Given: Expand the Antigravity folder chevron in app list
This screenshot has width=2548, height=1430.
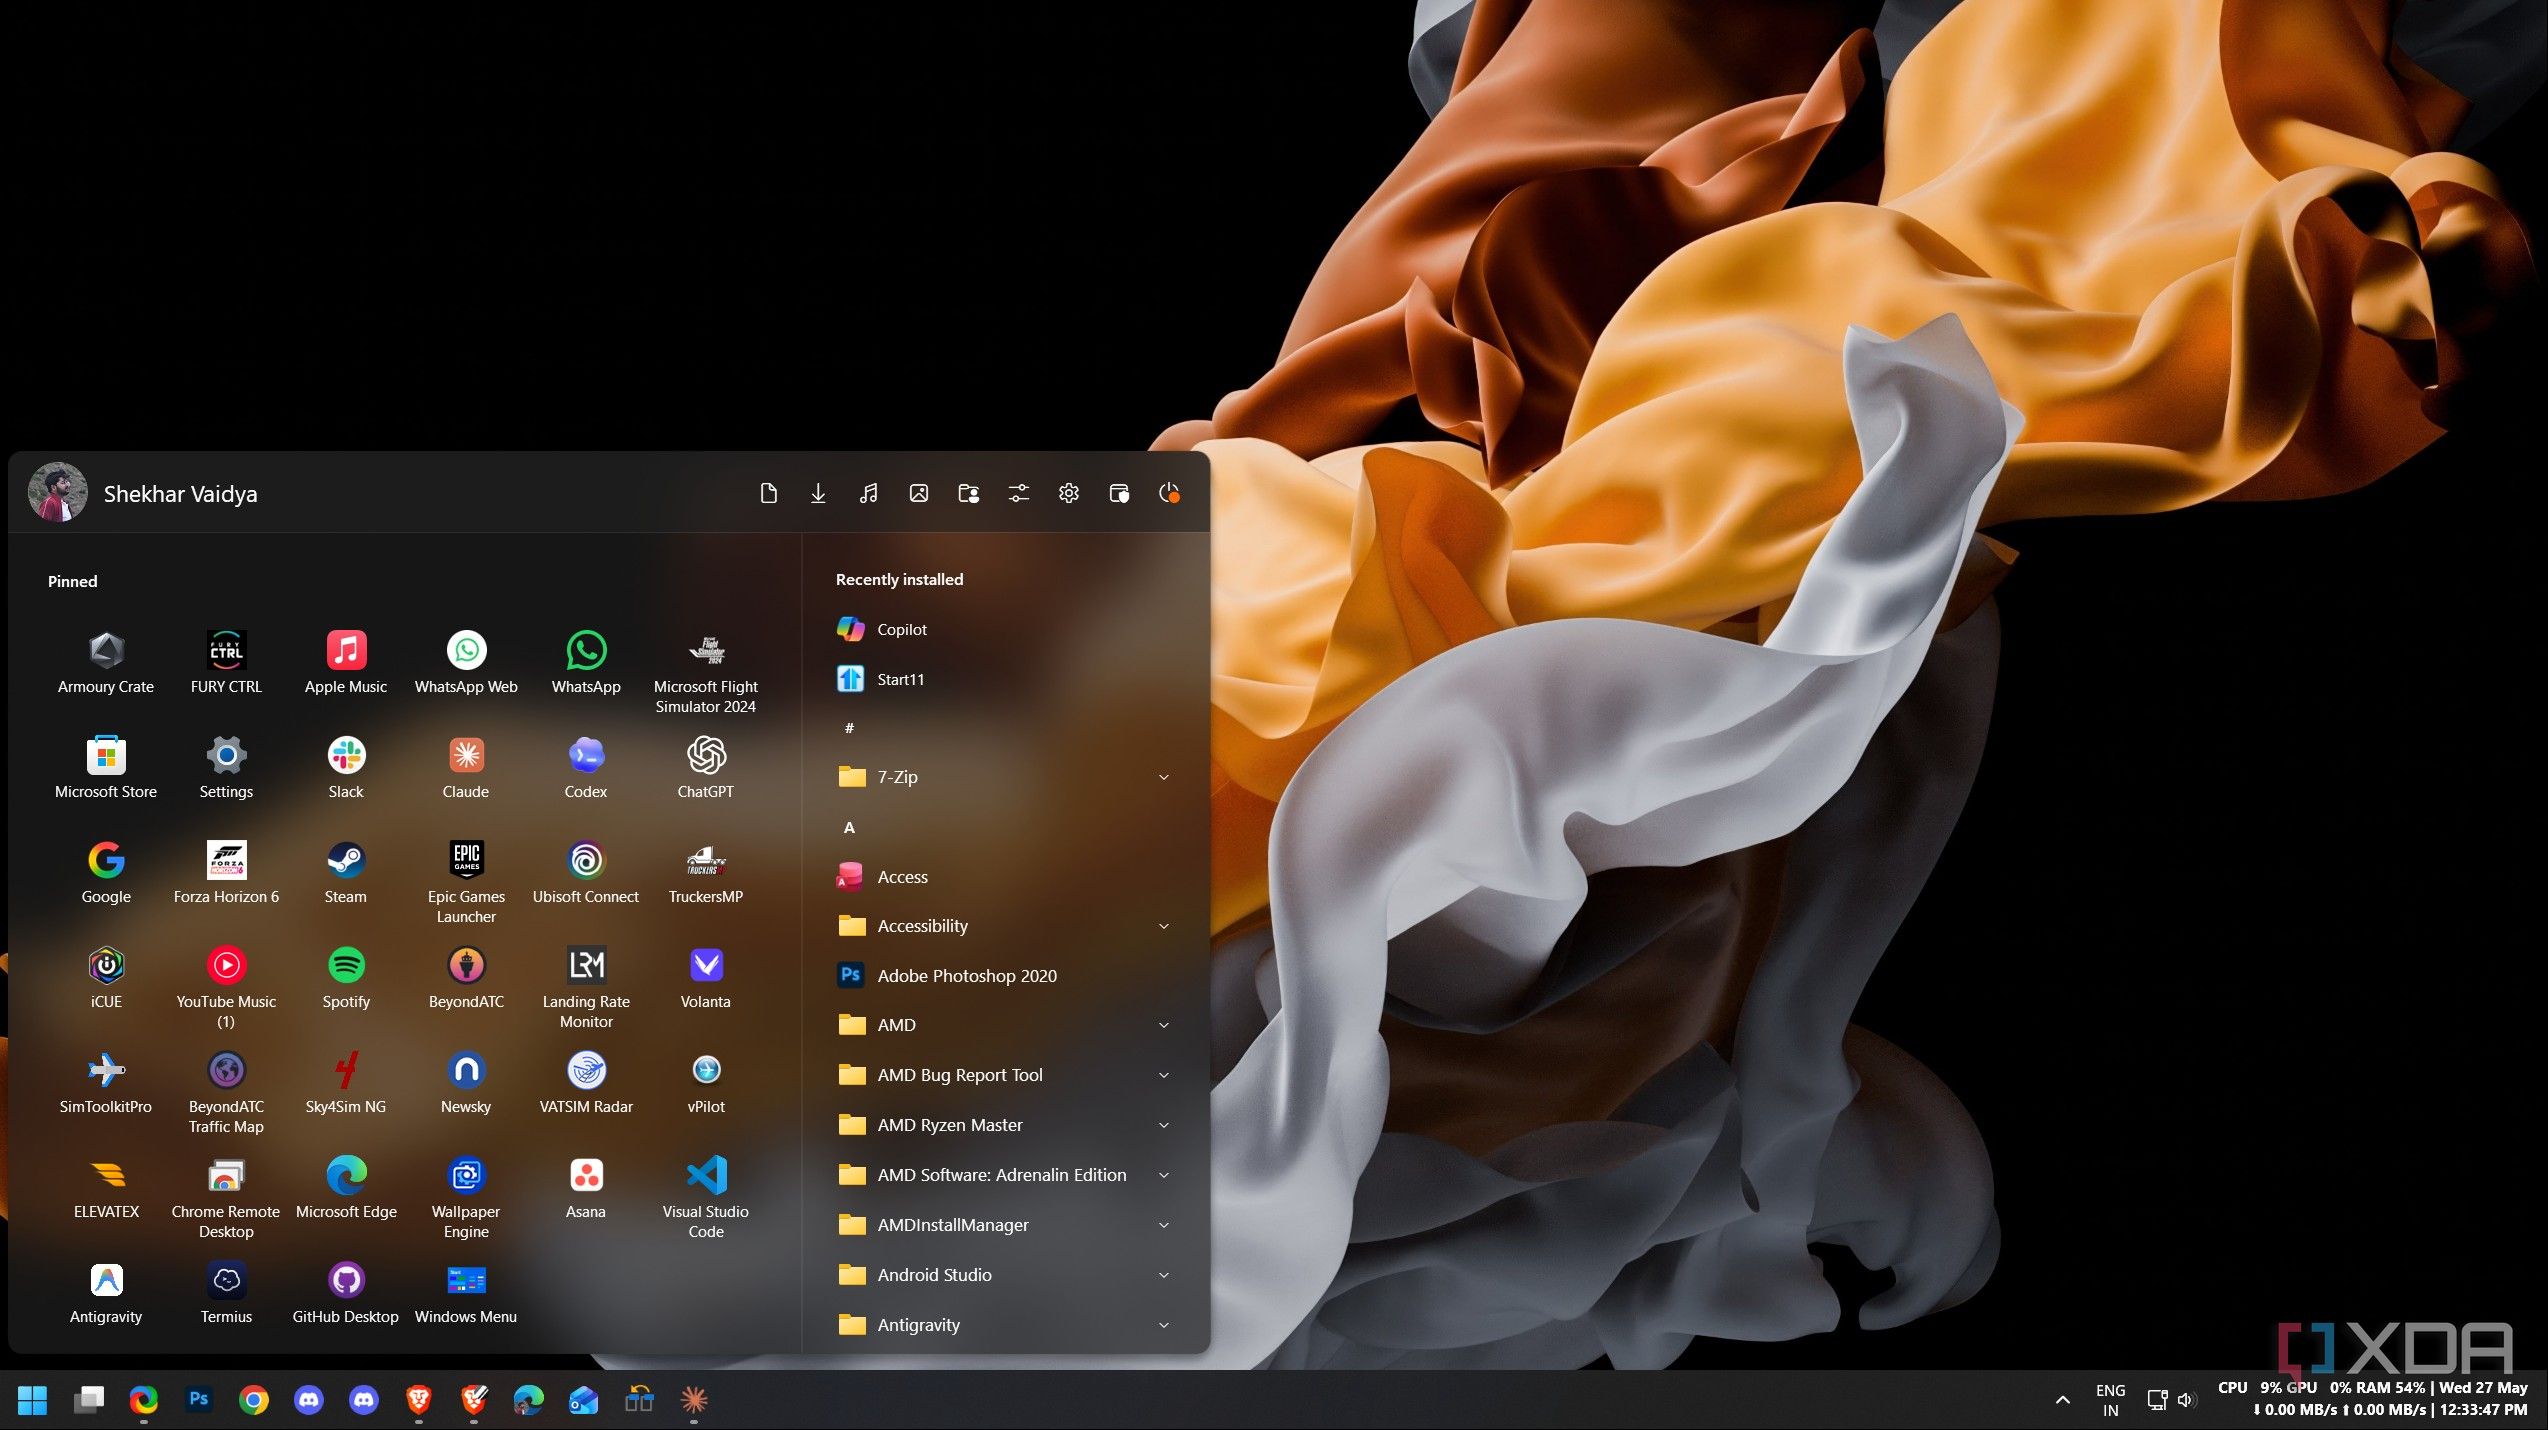Looking at the screenshot, I should [1164, 1325].
